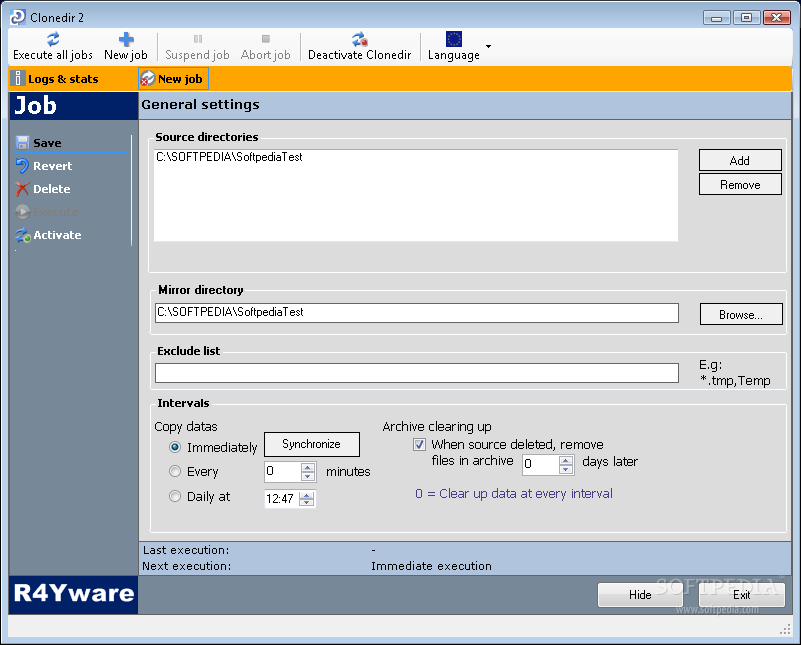Viewport: 801px width, 645px height.
Task: Uncheck When source deleted, remove checkbox
Action: (419, 444)
